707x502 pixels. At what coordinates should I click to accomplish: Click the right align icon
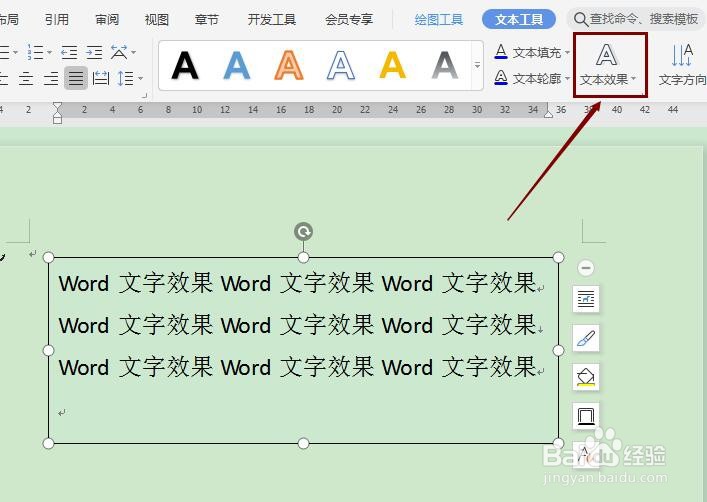pos(51,78)
